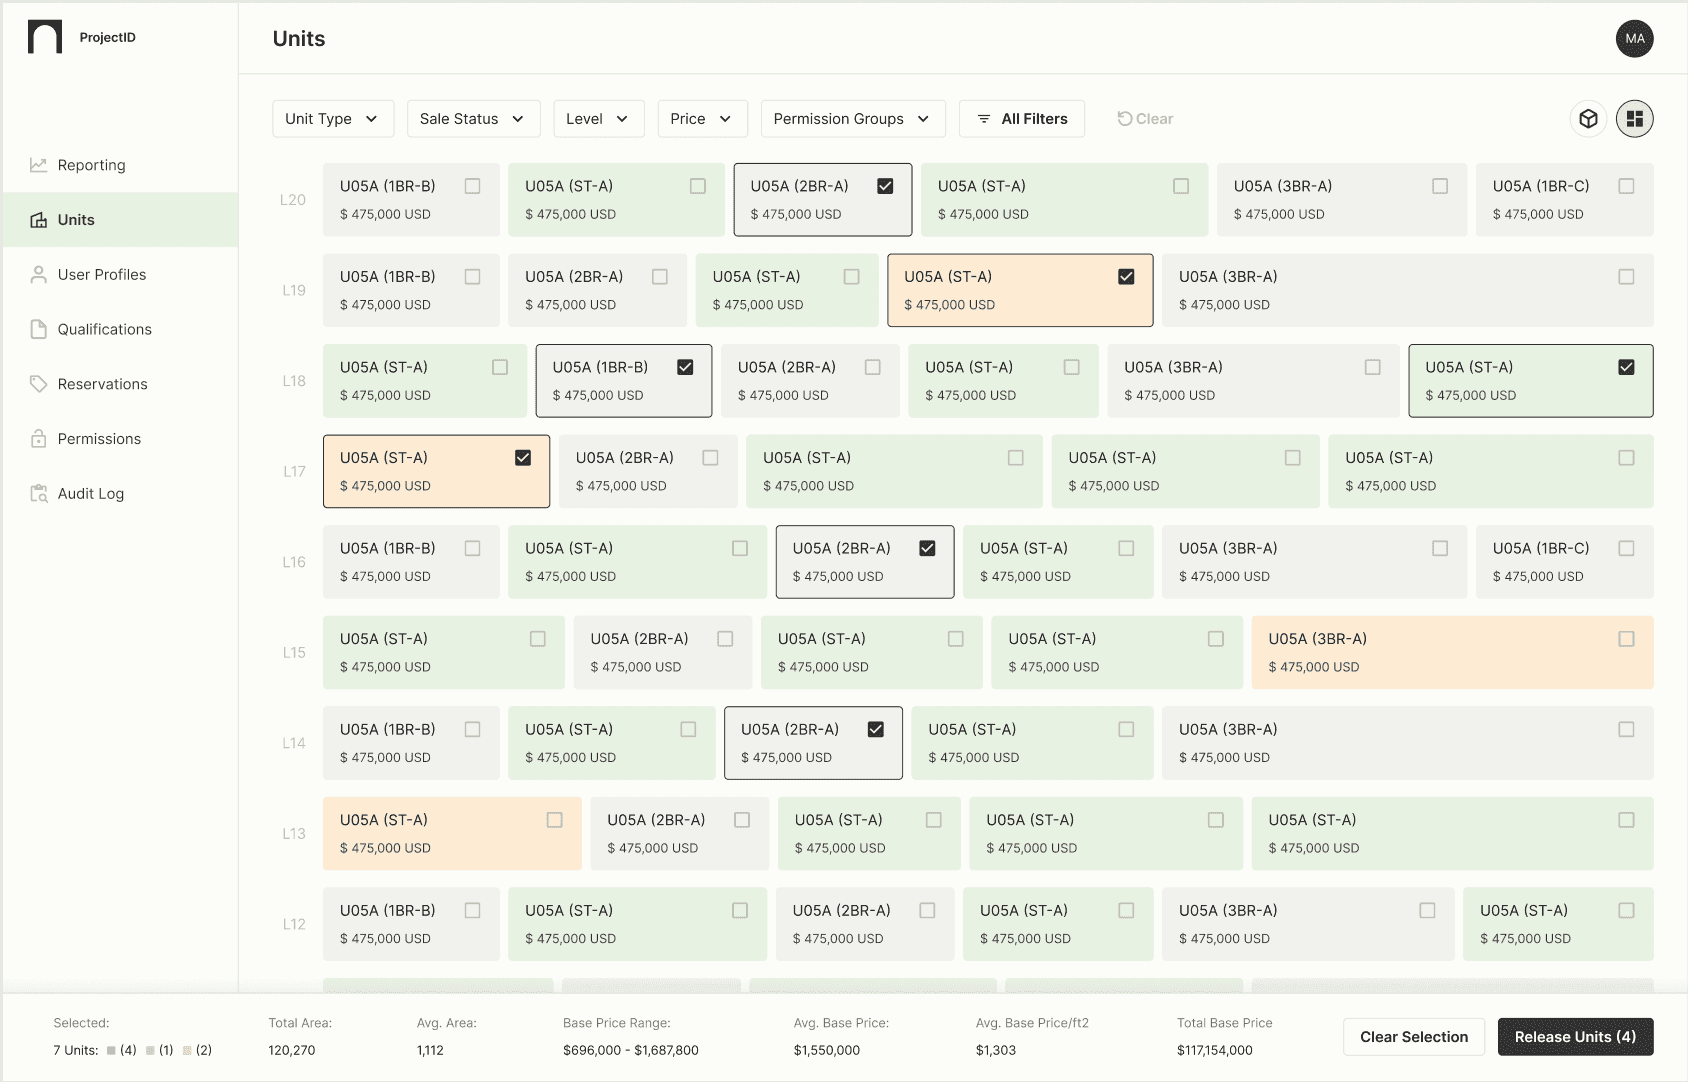
Task: Check the L15 U05A (3BR-A) unit checkbox
Action: pos(1626,639)
